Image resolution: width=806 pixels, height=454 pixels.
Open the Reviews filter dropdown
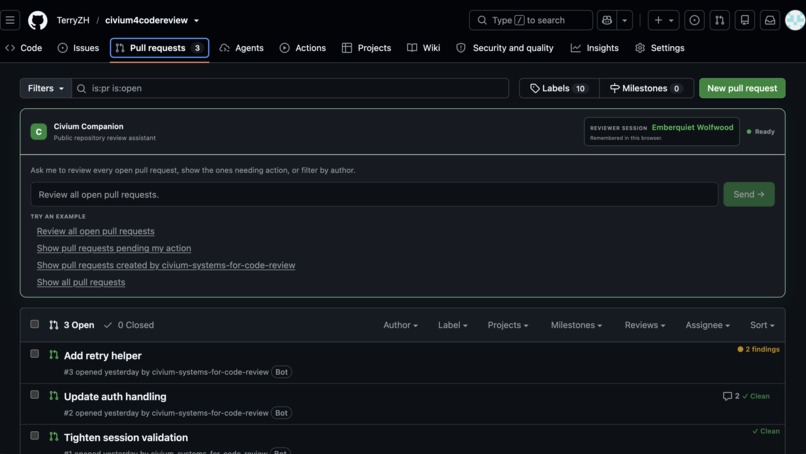click(645, 325)
